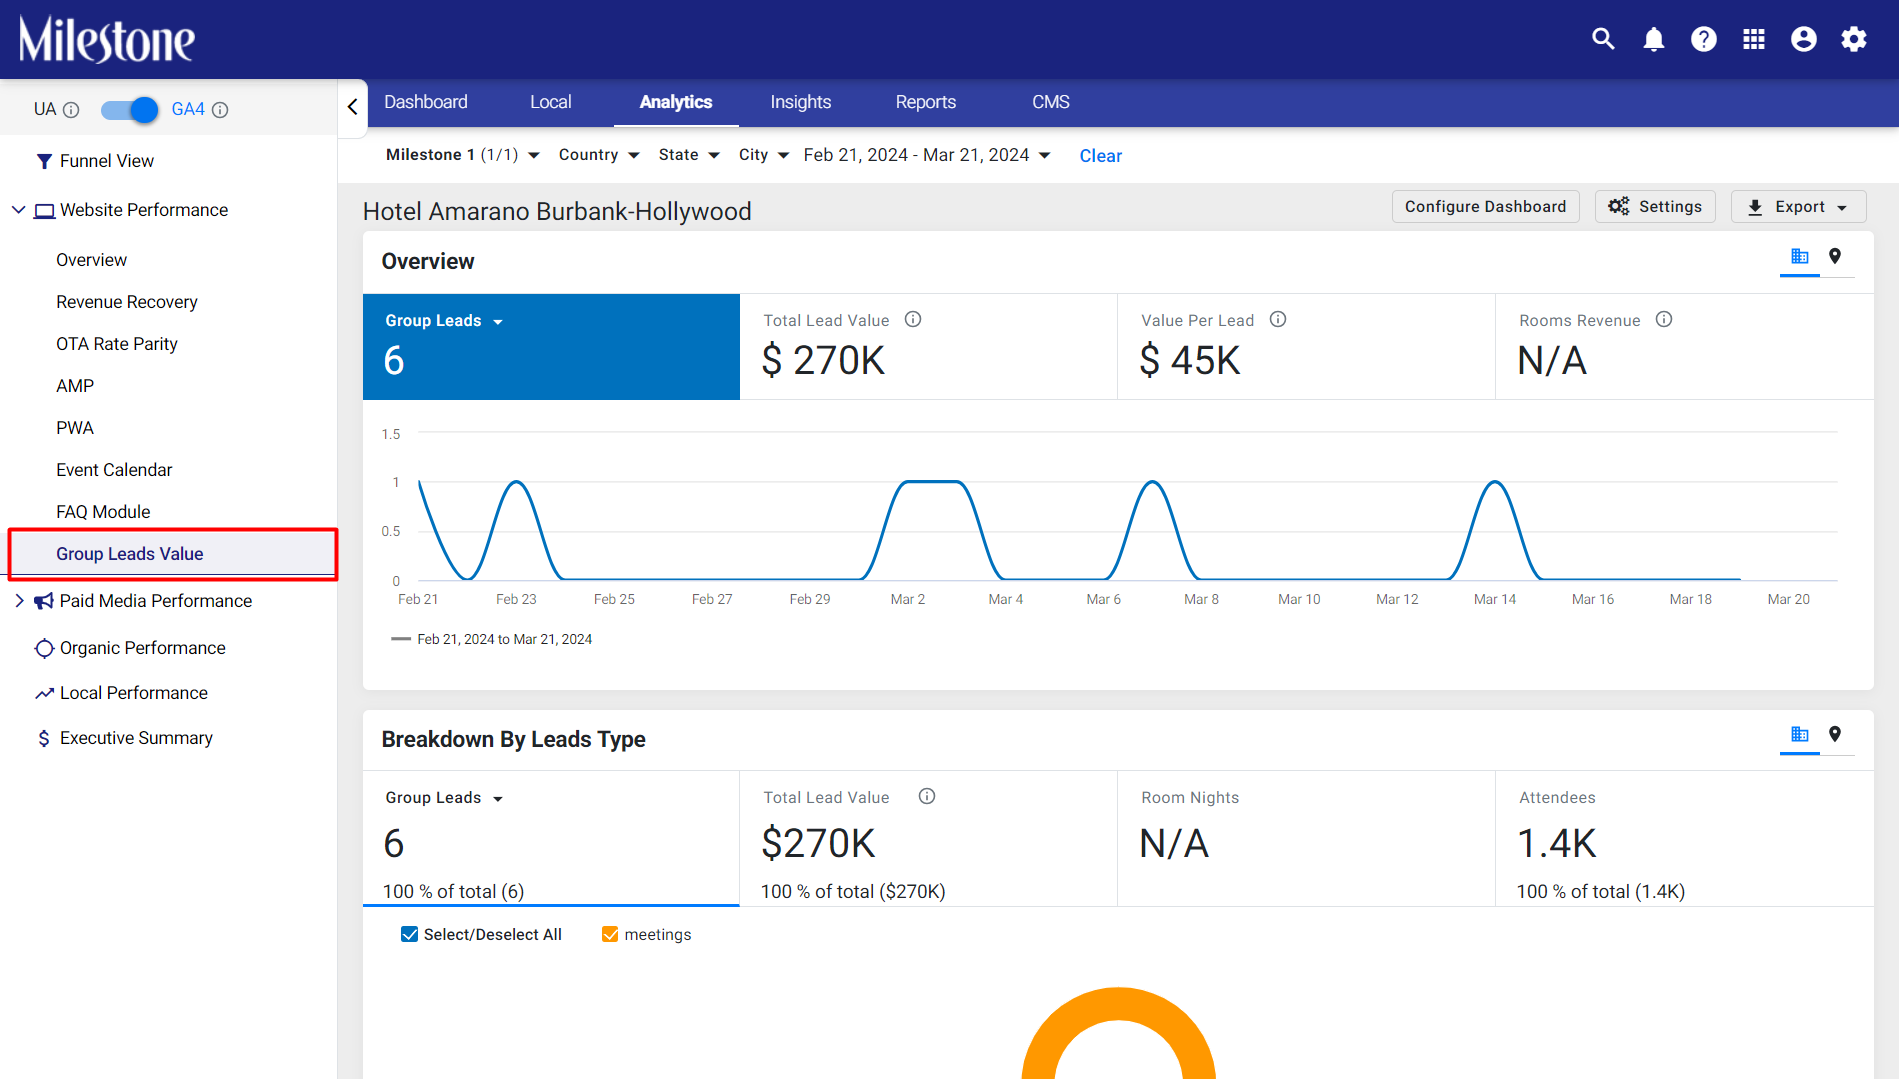Open AMP in the sidebar
The width and height of the screenshot is (1899, 1079).
point(75,386)
